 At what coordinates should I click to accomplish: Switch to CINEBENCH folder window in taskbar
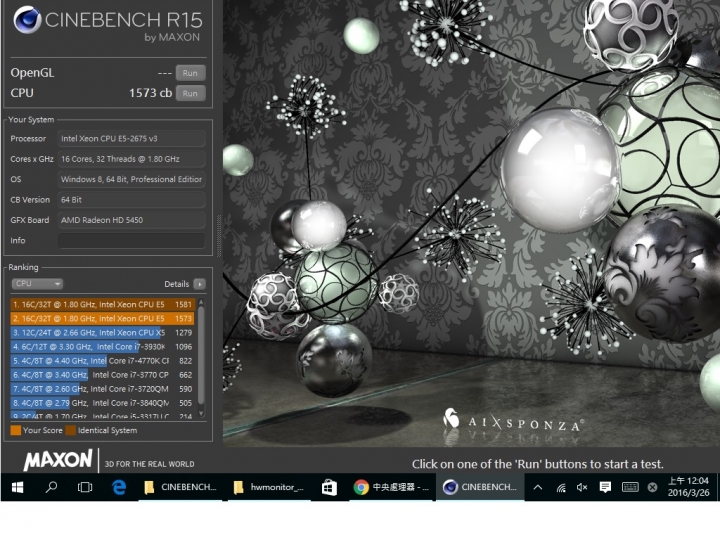180,487
